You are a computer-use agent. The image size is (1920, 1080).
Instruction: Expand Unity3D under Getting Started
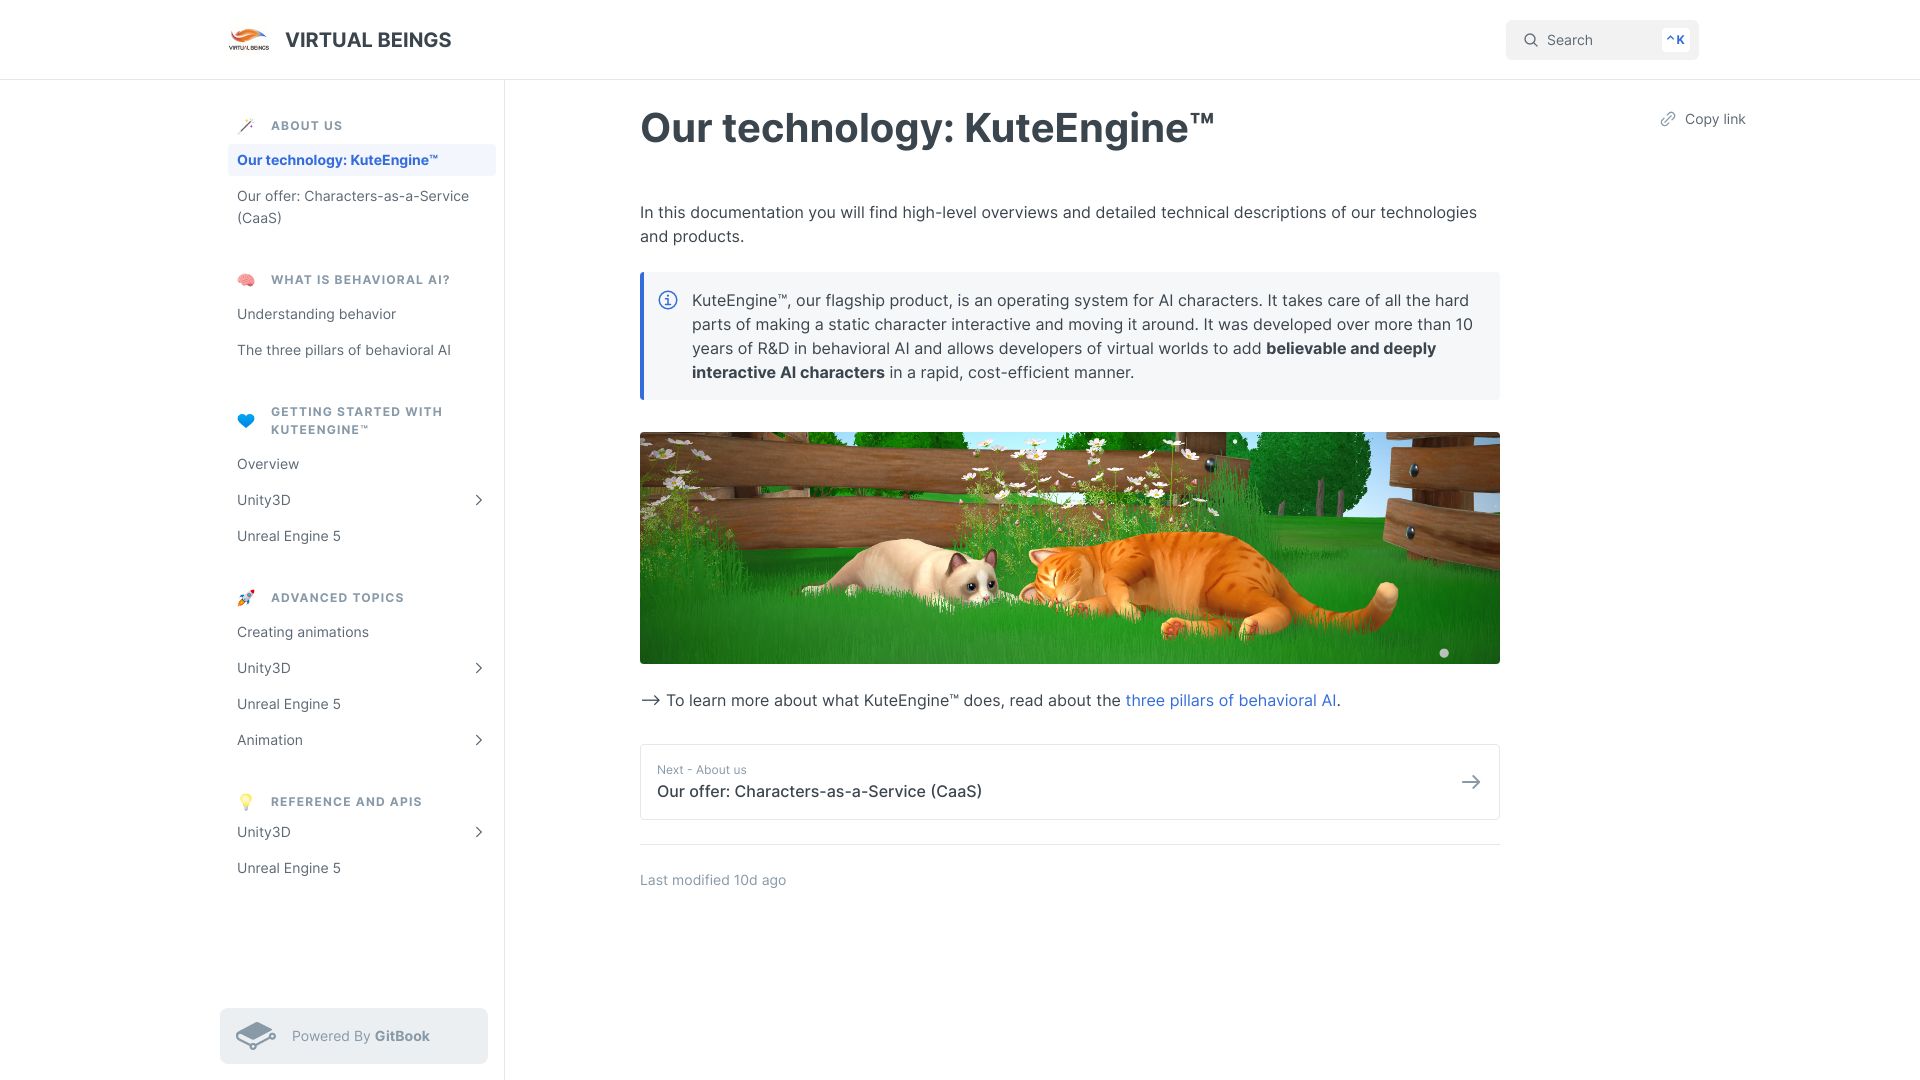(479, 500)
